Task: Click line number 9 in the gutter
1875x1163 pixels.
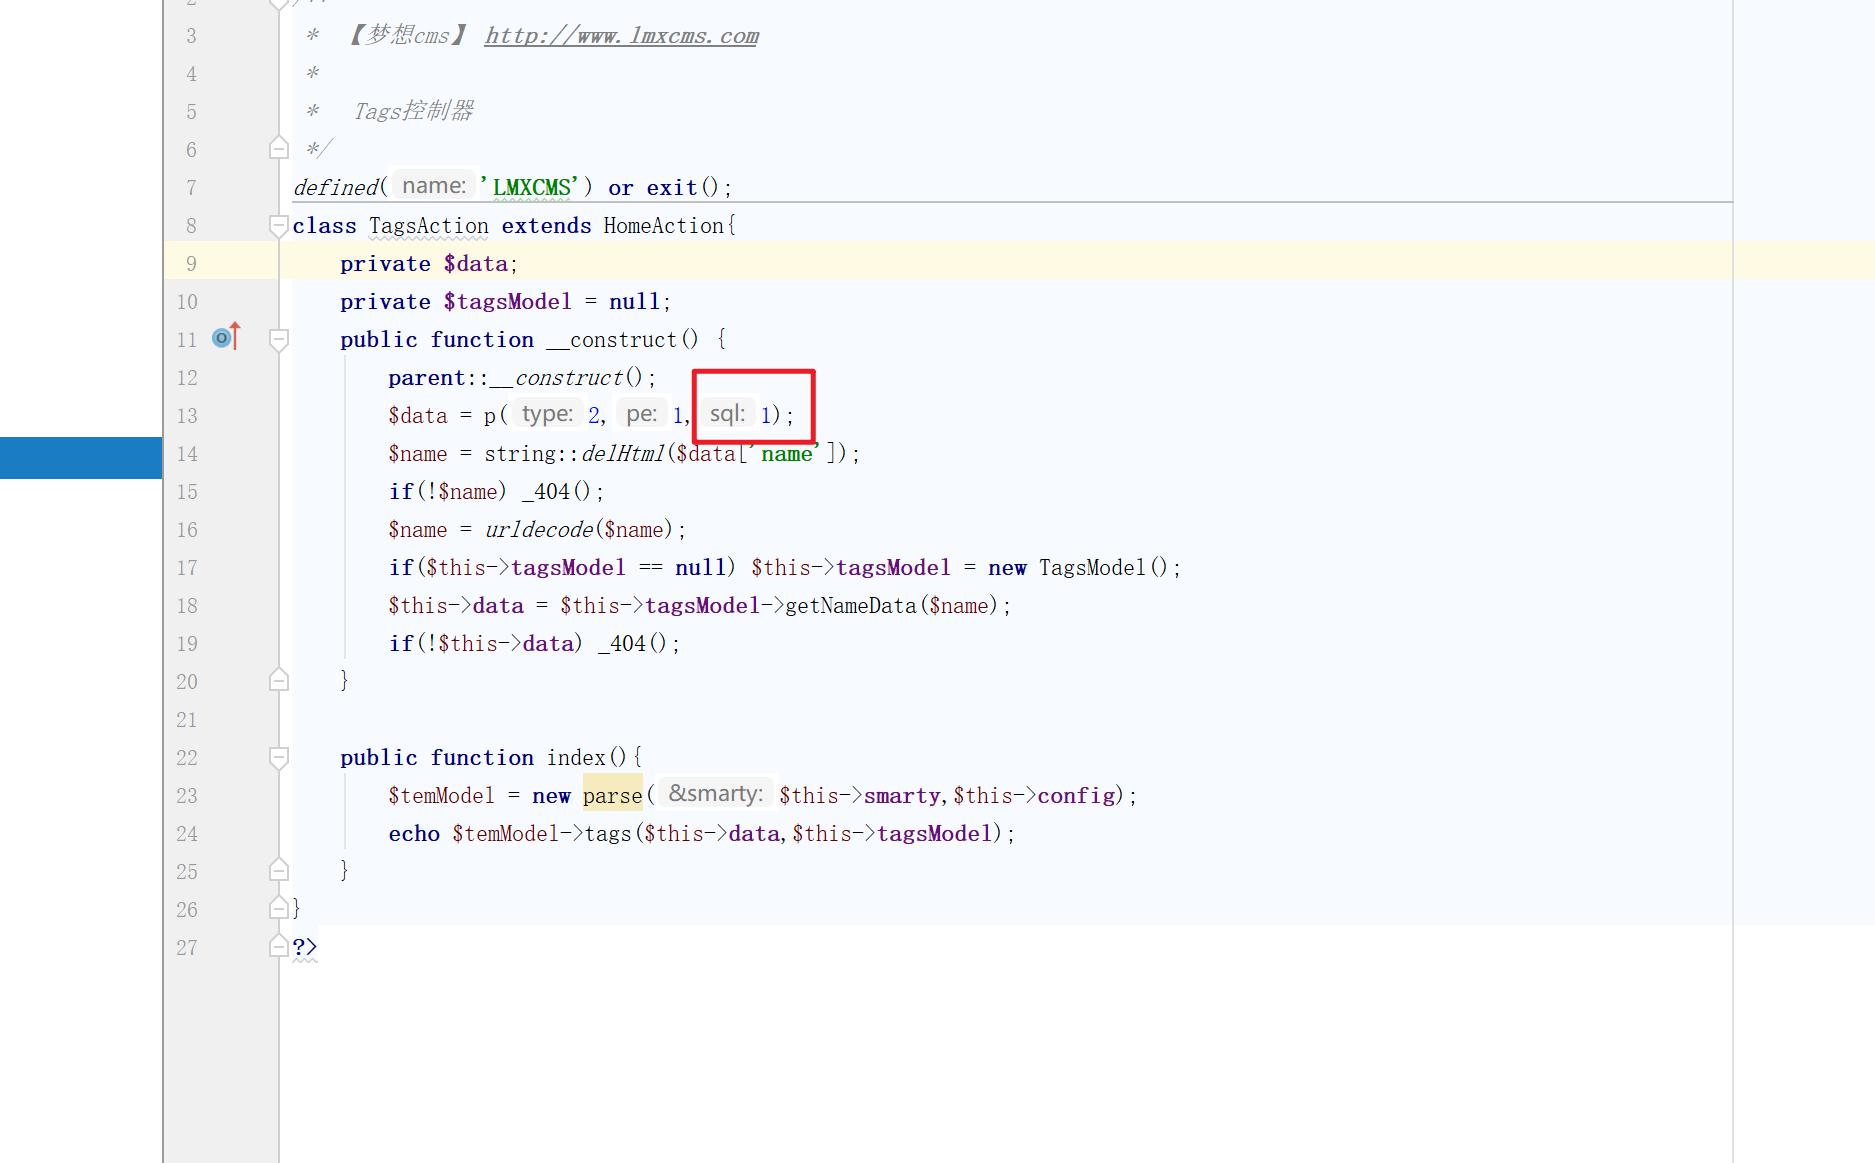Action: coord(190,264)
